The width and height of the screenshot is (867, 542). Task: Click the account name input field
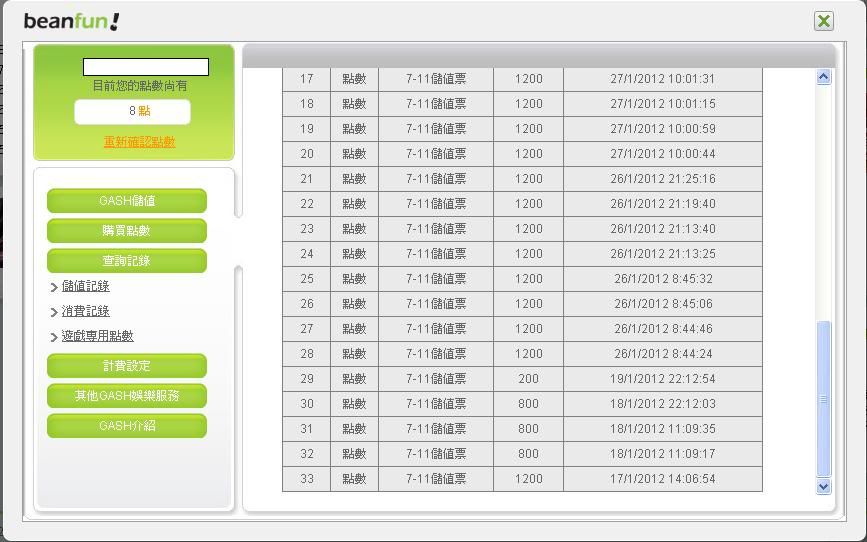[x=146, y=67]
